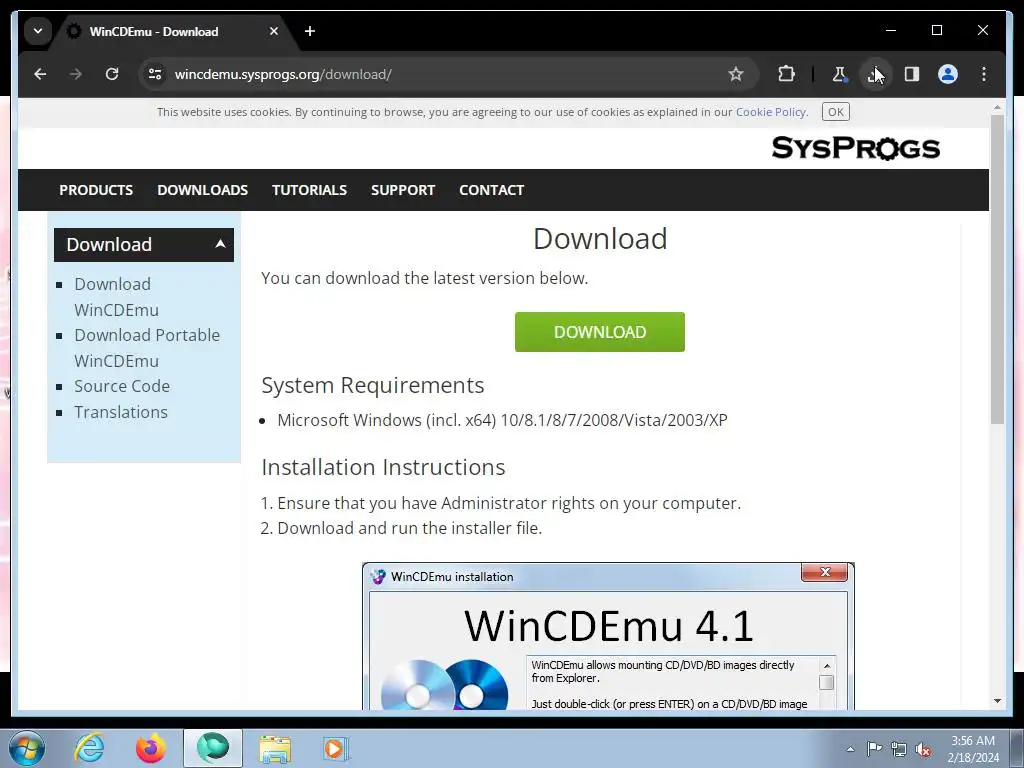This screenshot has height=768, width=1024.
Task: Open the Chrome profile avatar
Action: 948,74
